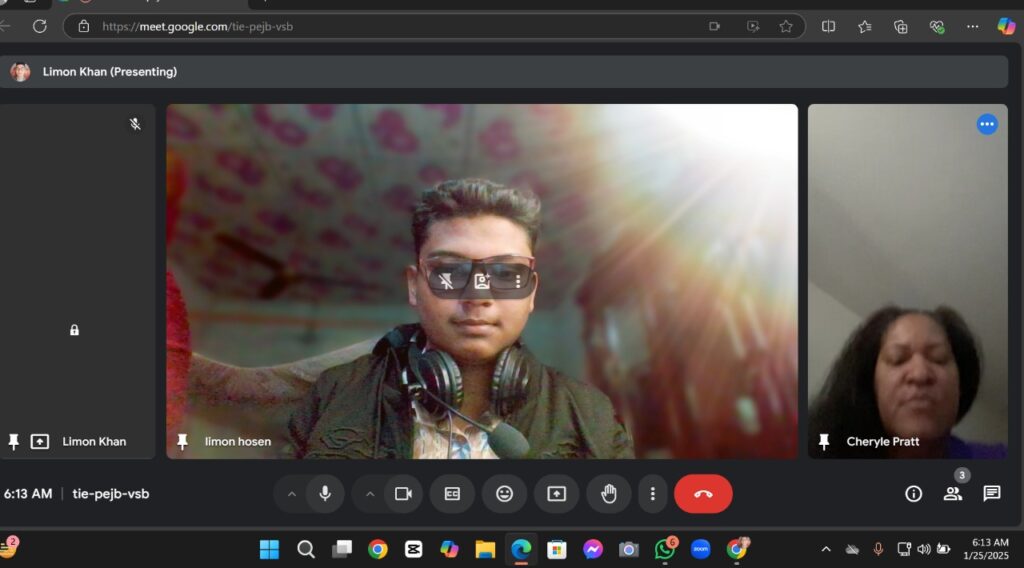Image resolution: width=1024 pixels, height=568 pixels.
Task: Toggle the microphone on or off
Action: coord(325,494)
